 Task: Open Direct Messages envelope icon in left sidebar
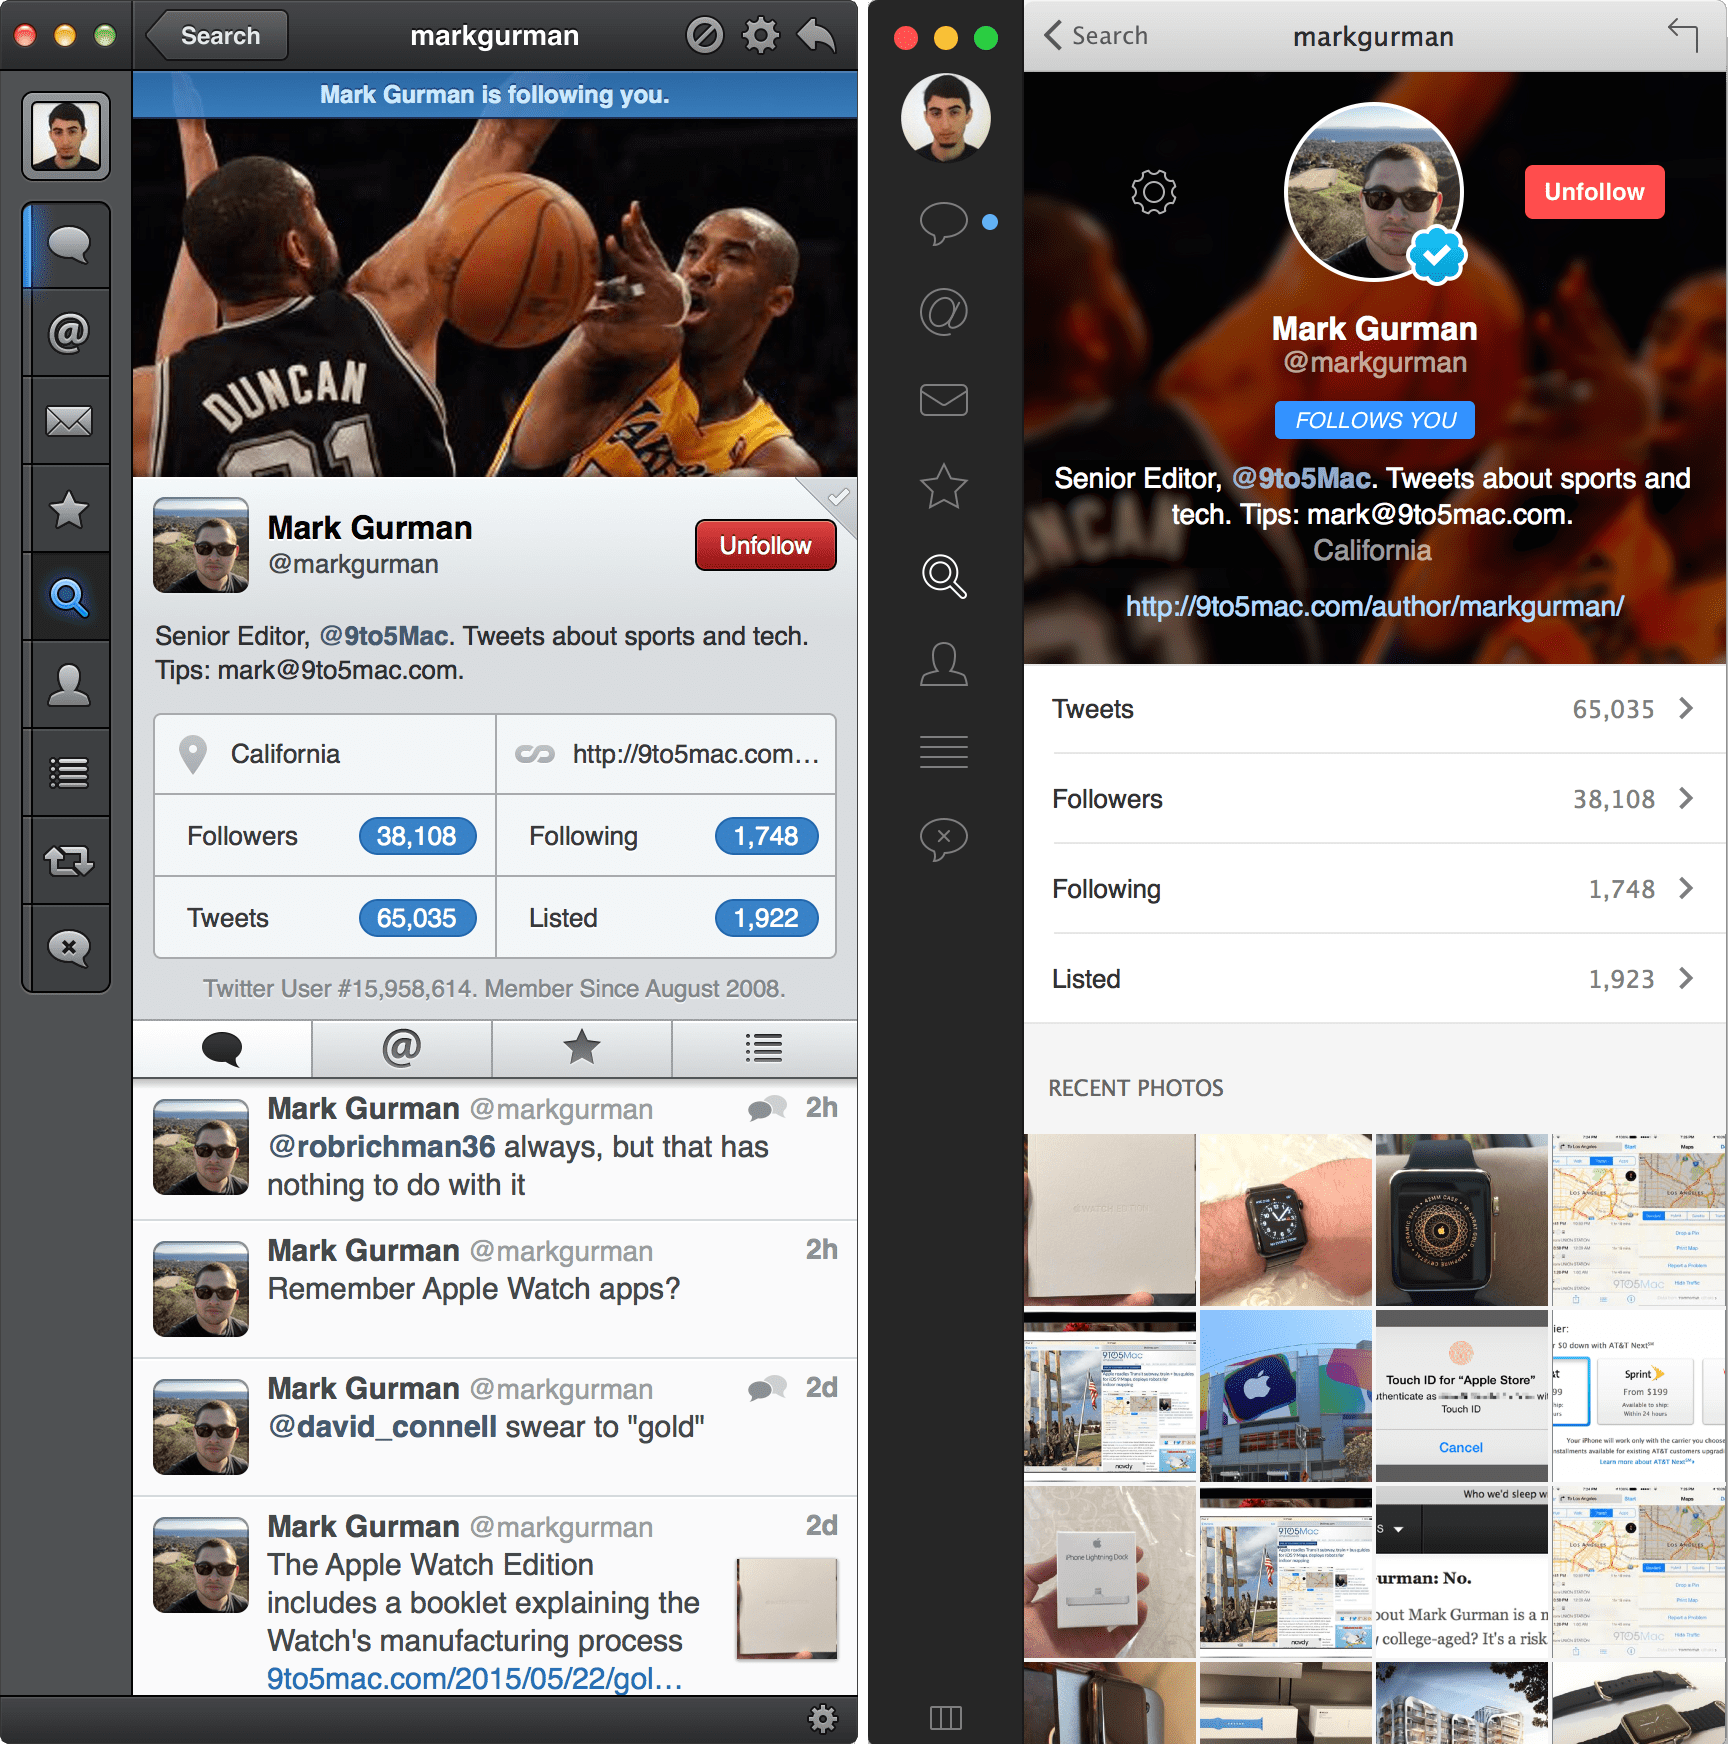pos(67,419)
